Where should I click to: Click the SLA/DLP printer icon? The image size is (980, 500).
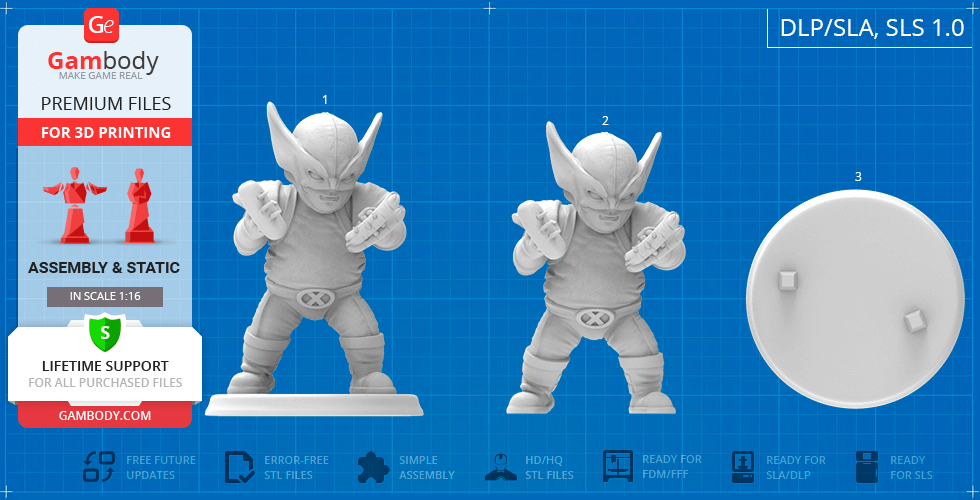[x=743, y=468]
